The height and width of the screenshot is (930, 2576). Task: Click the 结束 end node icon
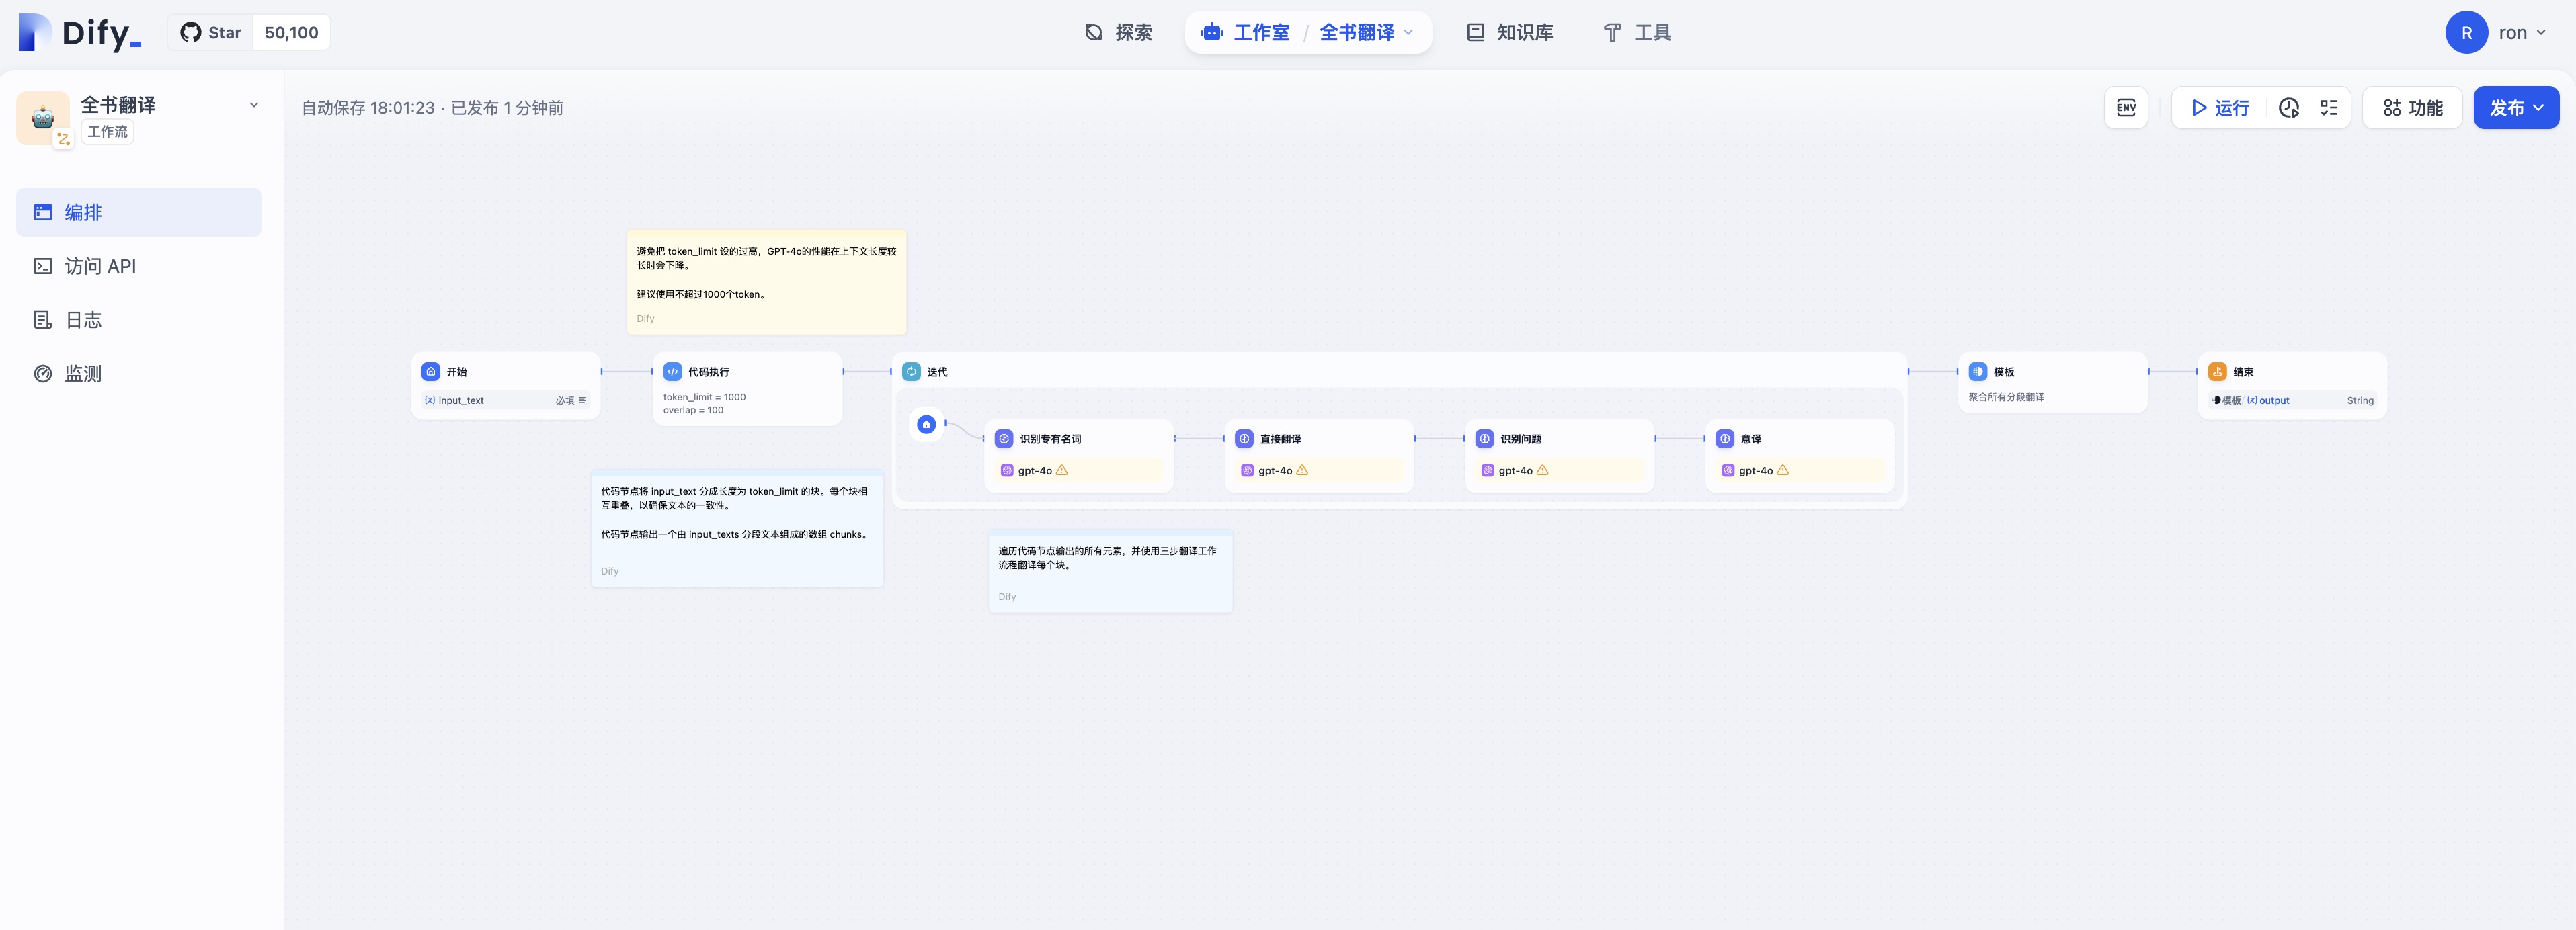[x=2217, y=371]
